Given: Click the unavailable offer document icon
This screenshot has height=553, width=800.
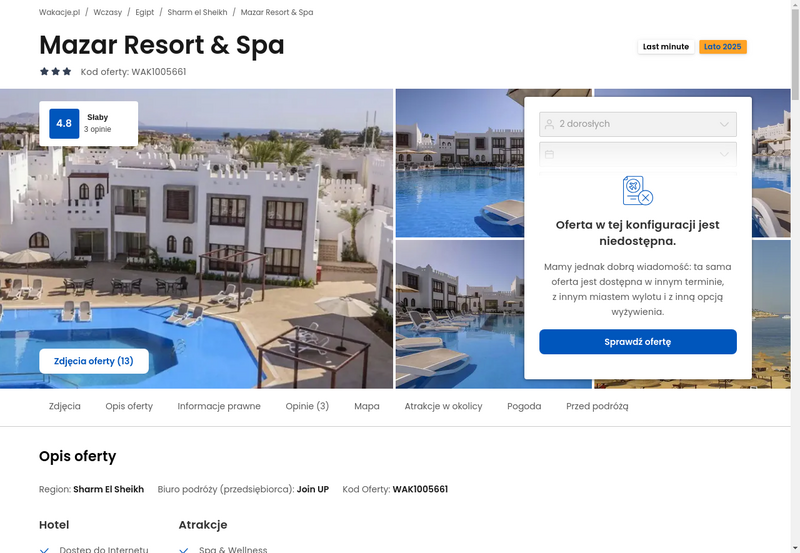Looking at the screenshot, I should 638,190.
